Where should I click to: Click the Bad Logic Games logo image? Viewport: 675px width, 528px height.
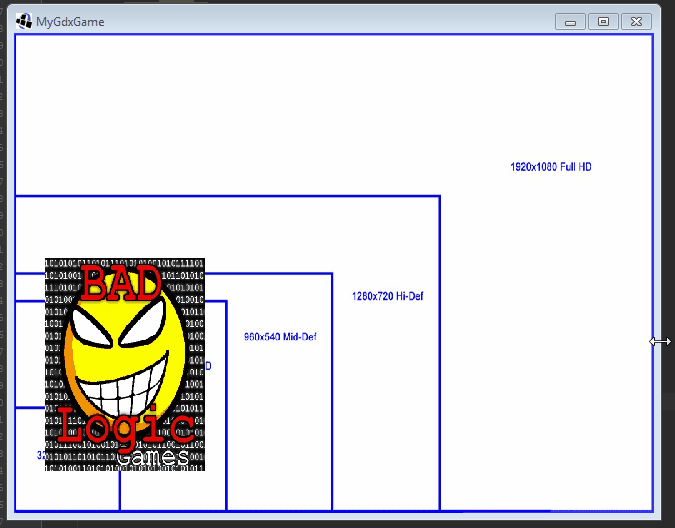click(125, 364)
